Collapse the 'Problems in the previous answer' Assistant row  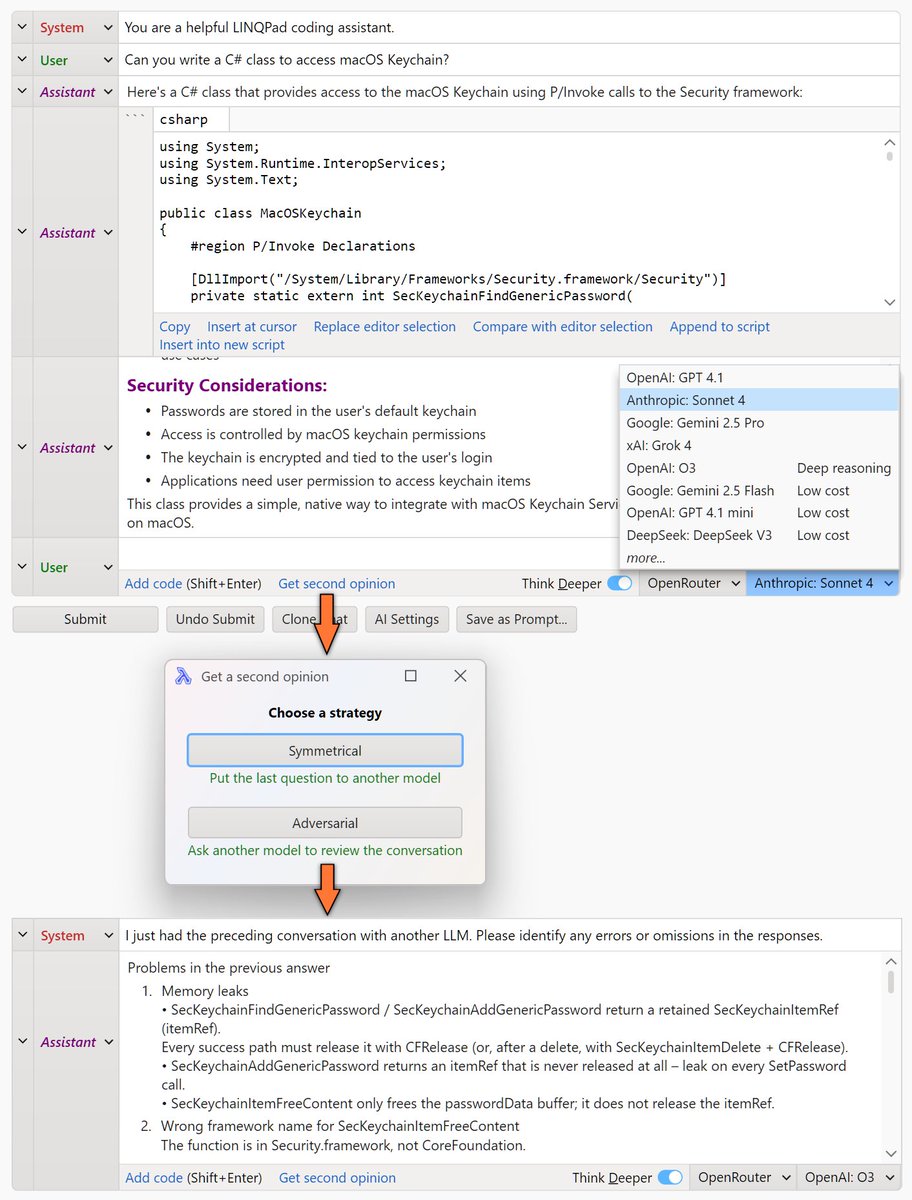click(22, 1042)
